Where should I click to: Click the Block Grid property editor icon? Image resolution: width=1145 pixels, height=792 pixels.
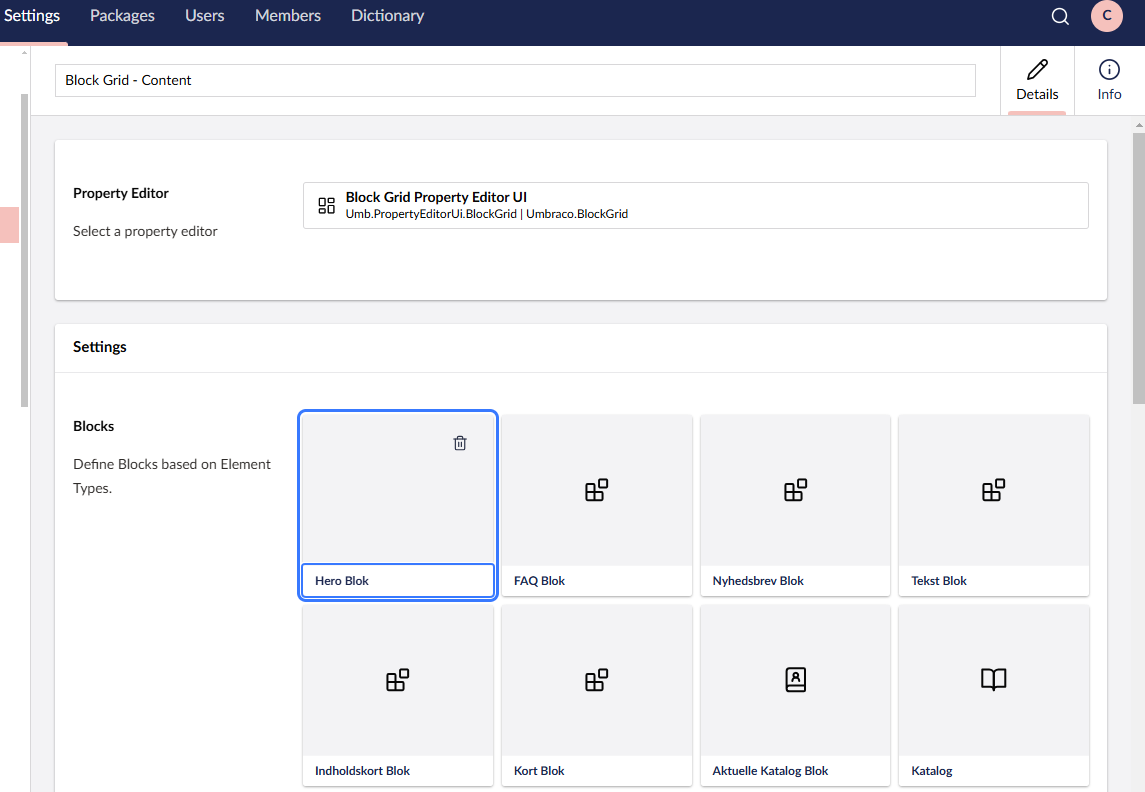click(x=326, y=205)
